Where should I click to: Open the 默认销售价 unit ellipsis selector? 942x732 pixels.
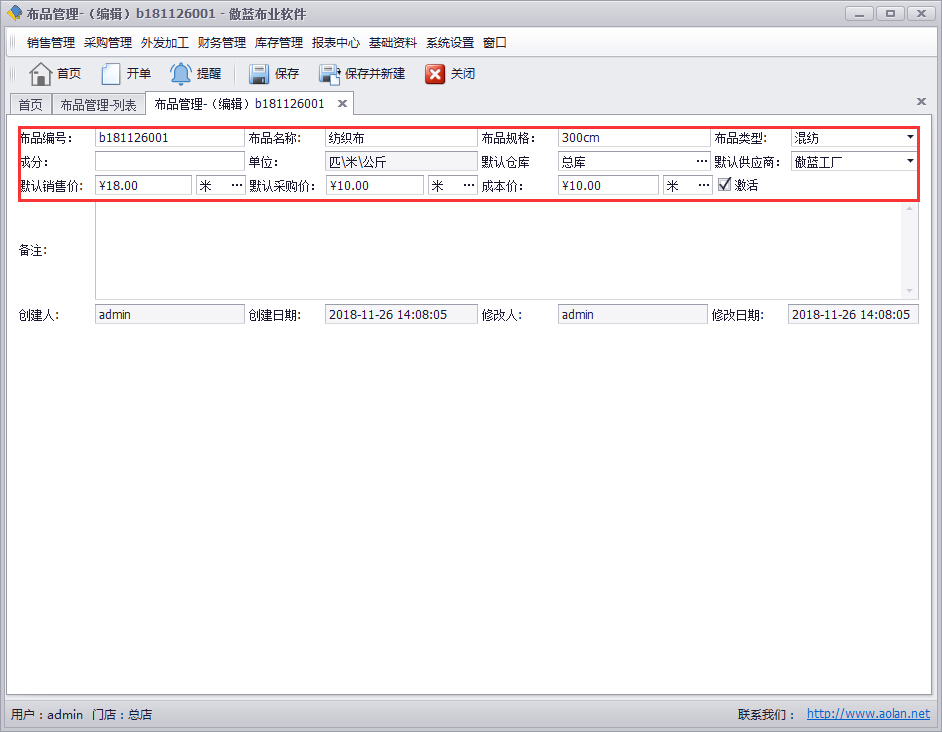[x=236, y=185]
